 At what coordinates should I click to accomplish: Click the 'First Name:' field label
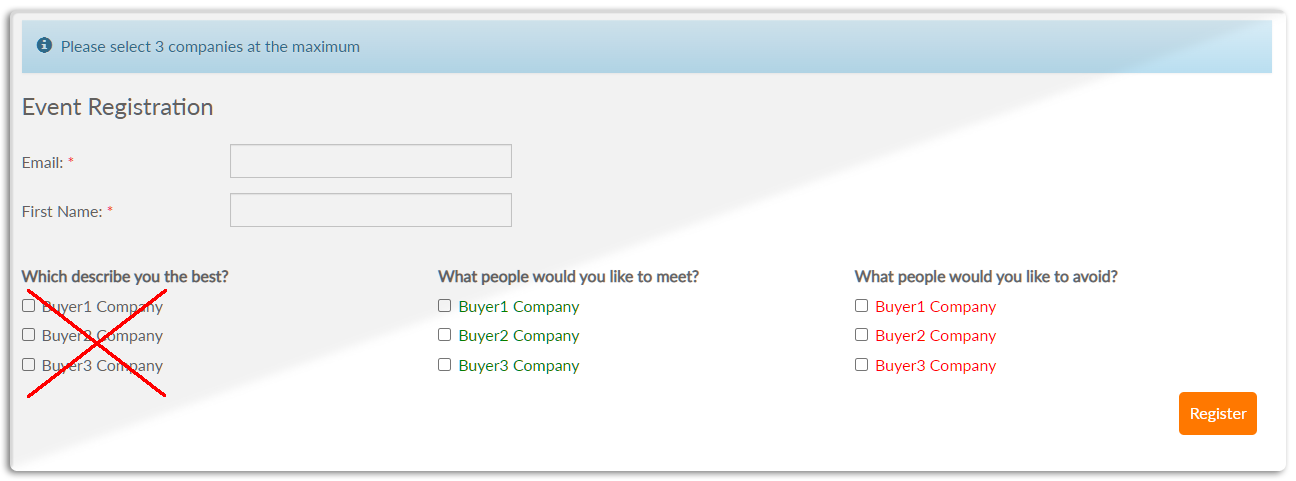pyautogui.click(x=62, y=211)
